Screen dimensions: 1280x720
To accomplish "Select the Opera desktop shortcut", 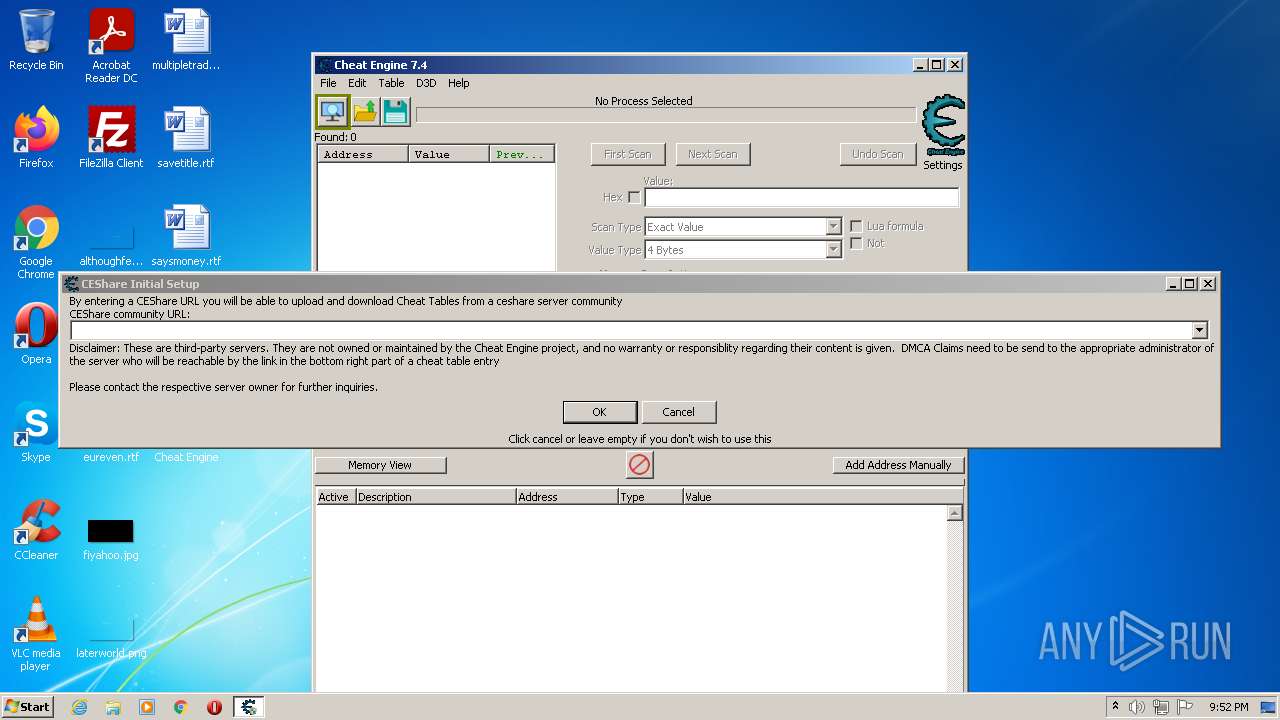I will [36, 334].
